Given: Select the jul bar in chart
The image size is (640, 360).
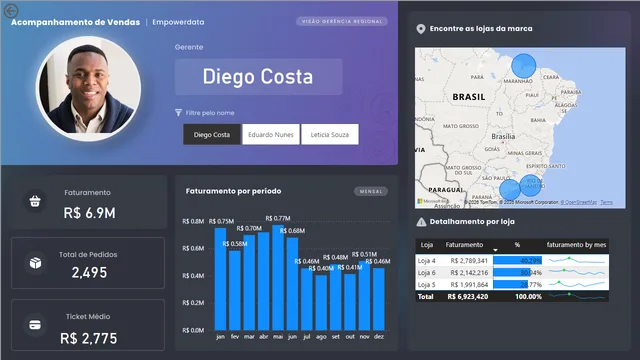Looking at the screenshot, I should (307, 299).
